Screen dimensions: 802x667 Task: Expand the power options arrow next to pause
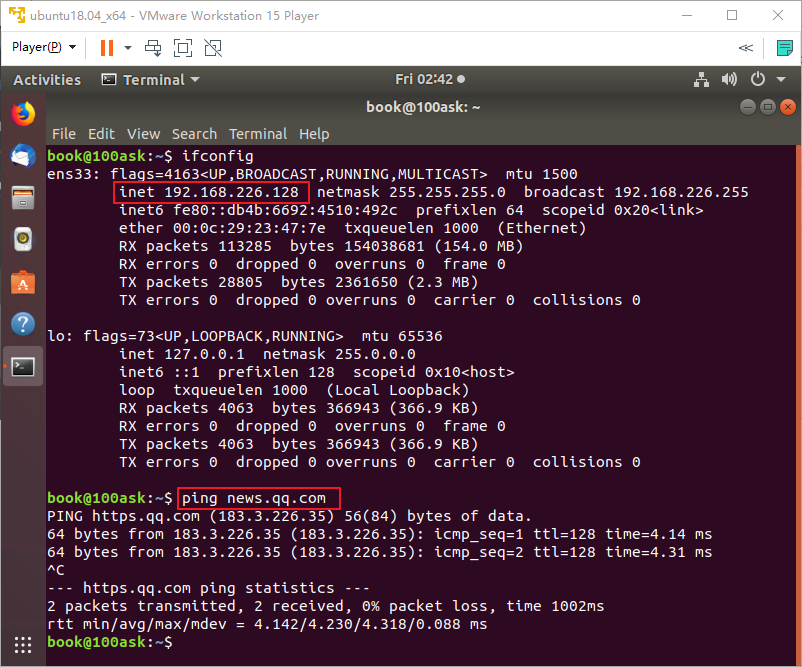pyautogui.click(x=128, y=48)
